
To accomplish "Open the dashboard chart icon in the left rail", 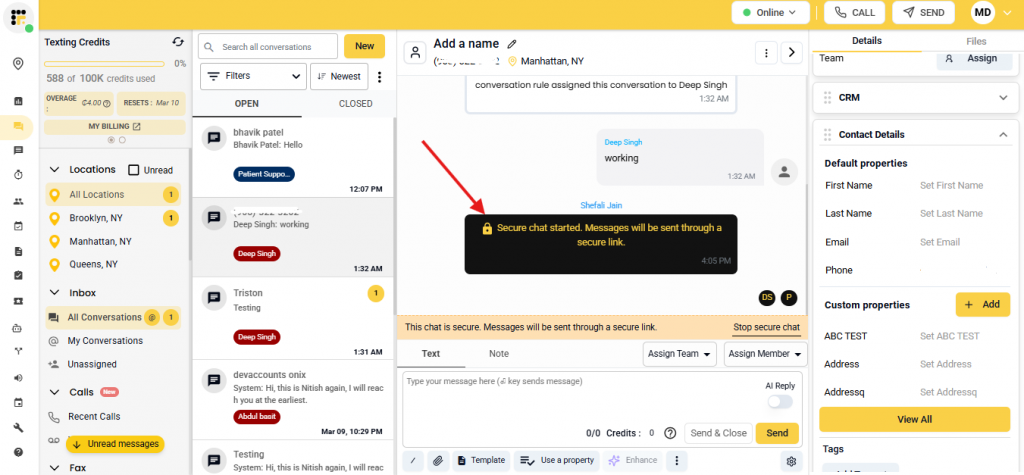I will coord(18,101).
